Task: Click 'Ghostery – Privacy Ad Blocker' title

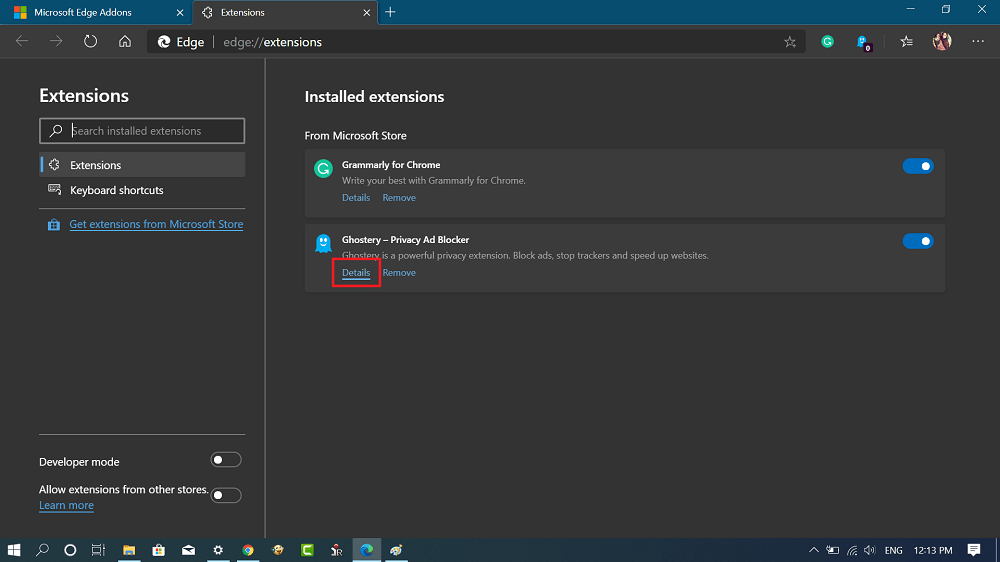Action: pos(406,240)
